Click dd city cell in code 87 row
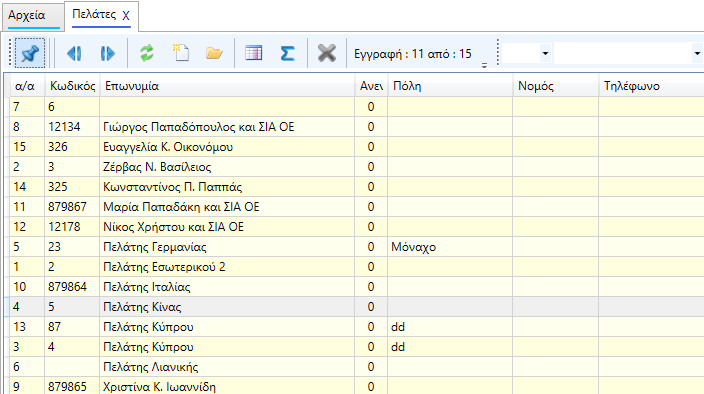704x394 pixels. 450,327
